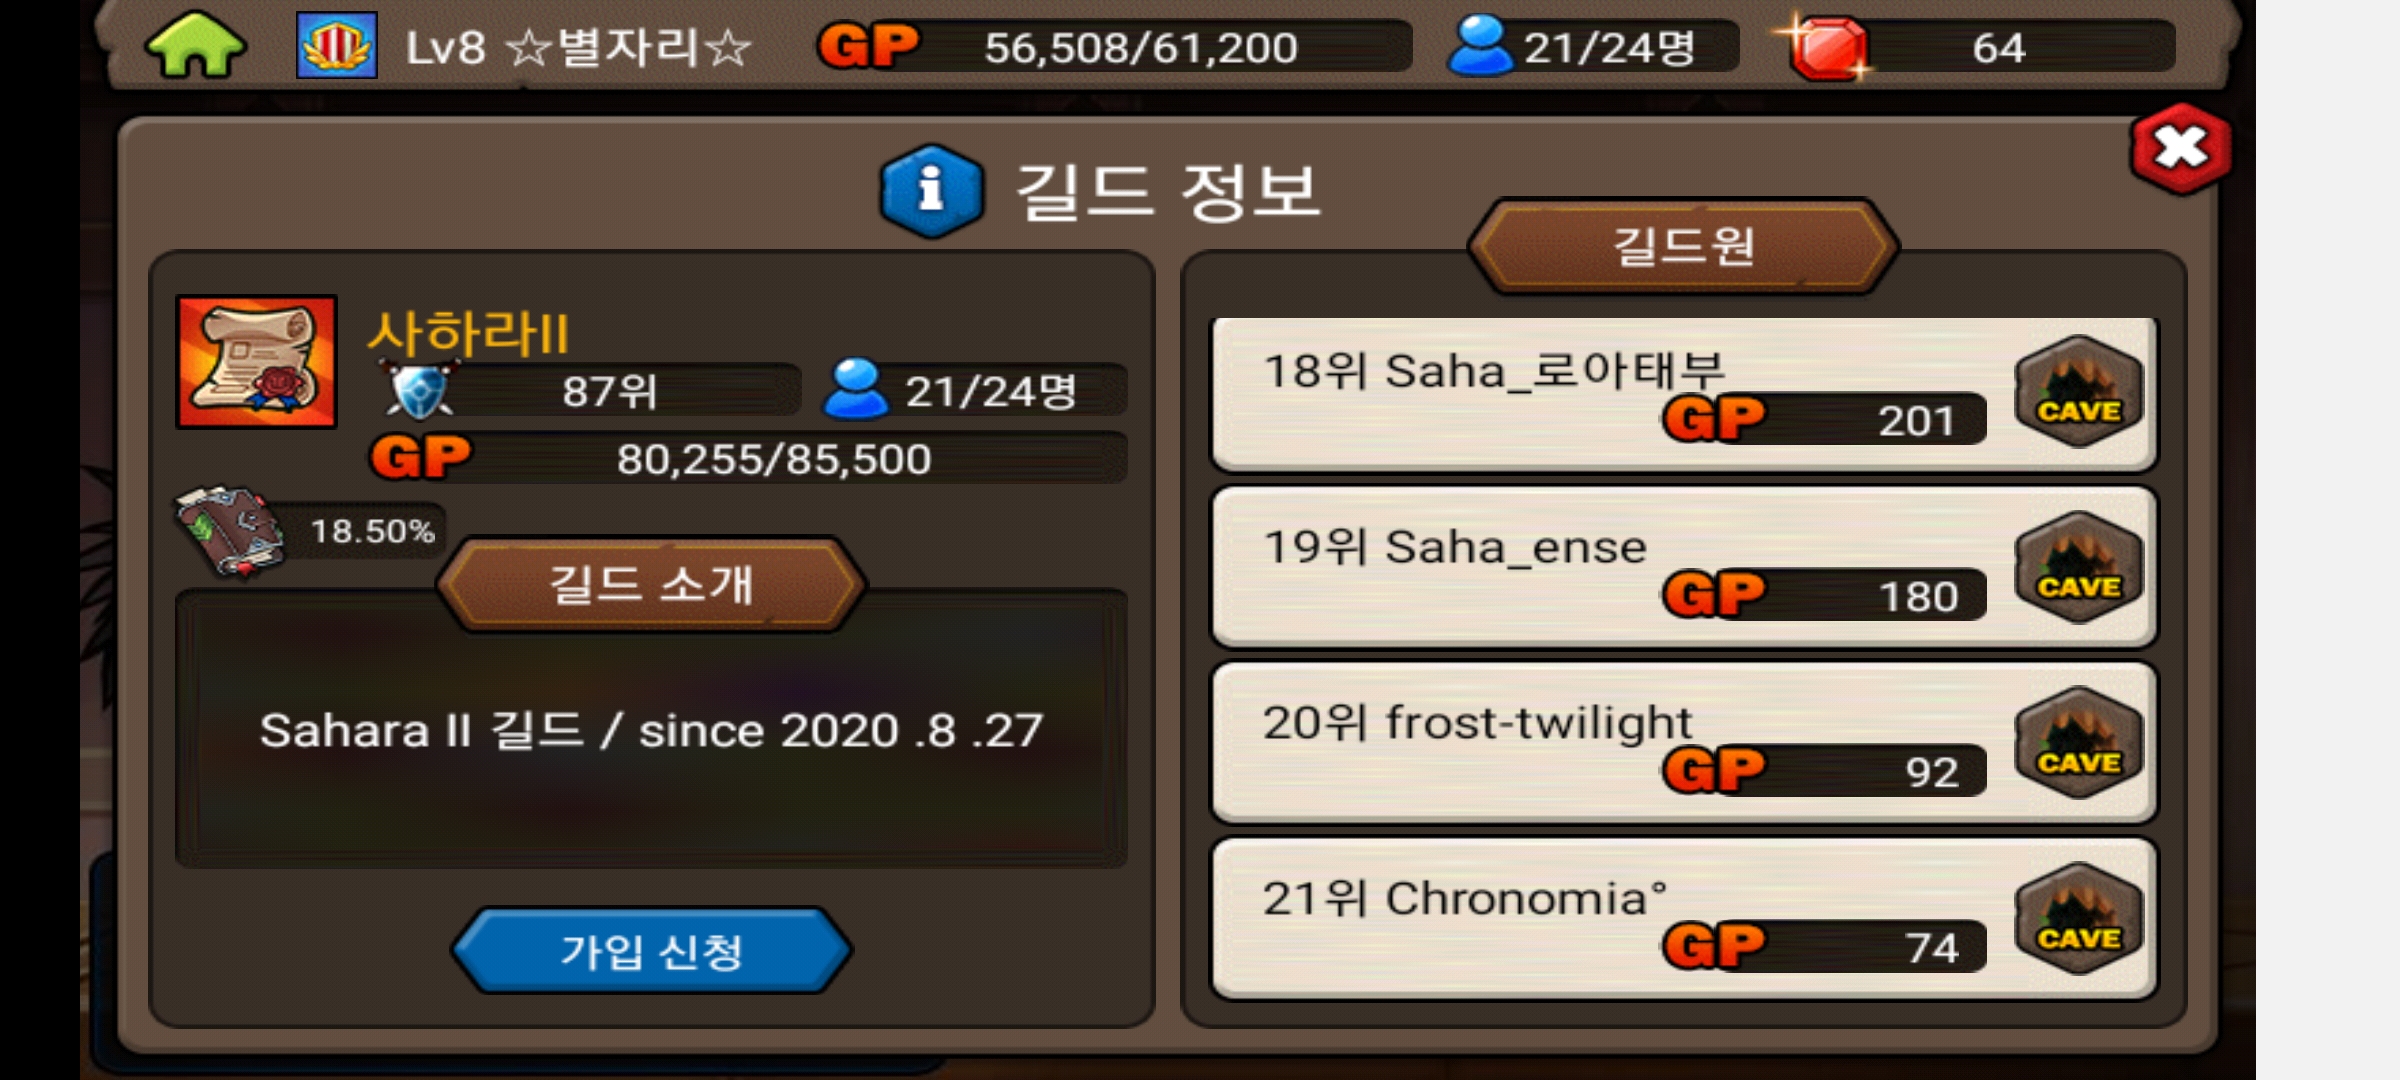Click the ☆별자리☆ guild emblem icon
Image resolution: width=2400 pixels, height=1080 pixels.
(x=337, y=45)
